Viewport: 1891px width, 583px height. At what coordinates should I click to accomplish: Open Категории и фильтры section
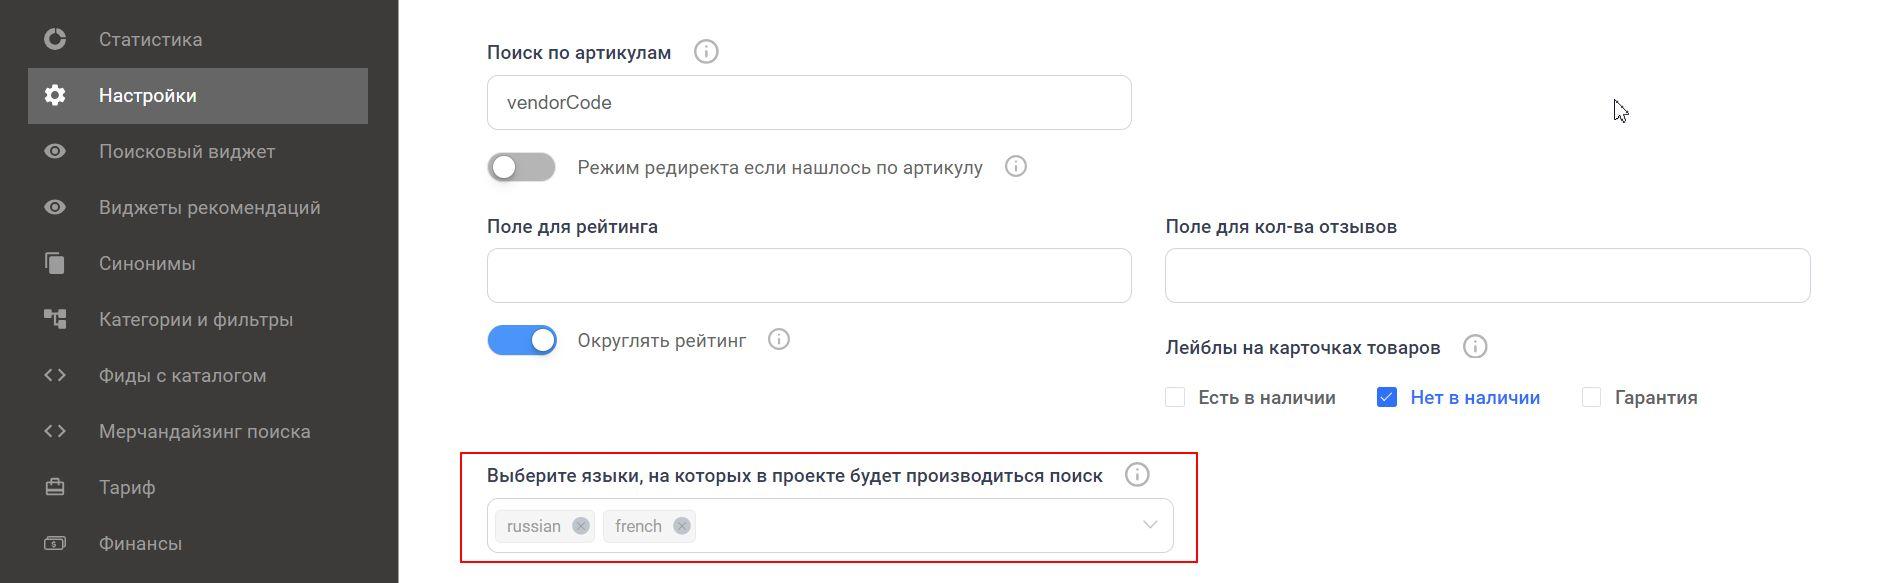pyautogui.click(x=198, y=320)
